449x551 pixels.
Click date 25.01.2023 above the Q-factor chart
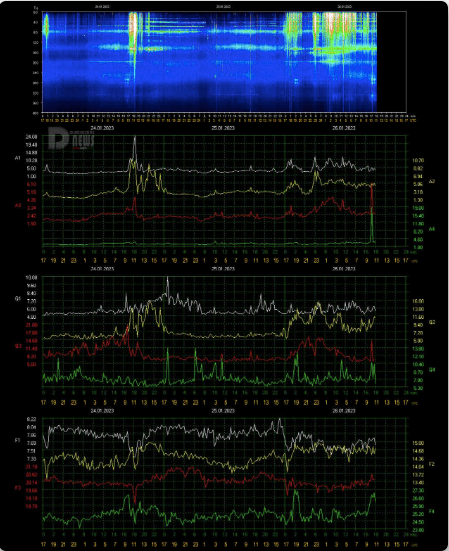223,269
